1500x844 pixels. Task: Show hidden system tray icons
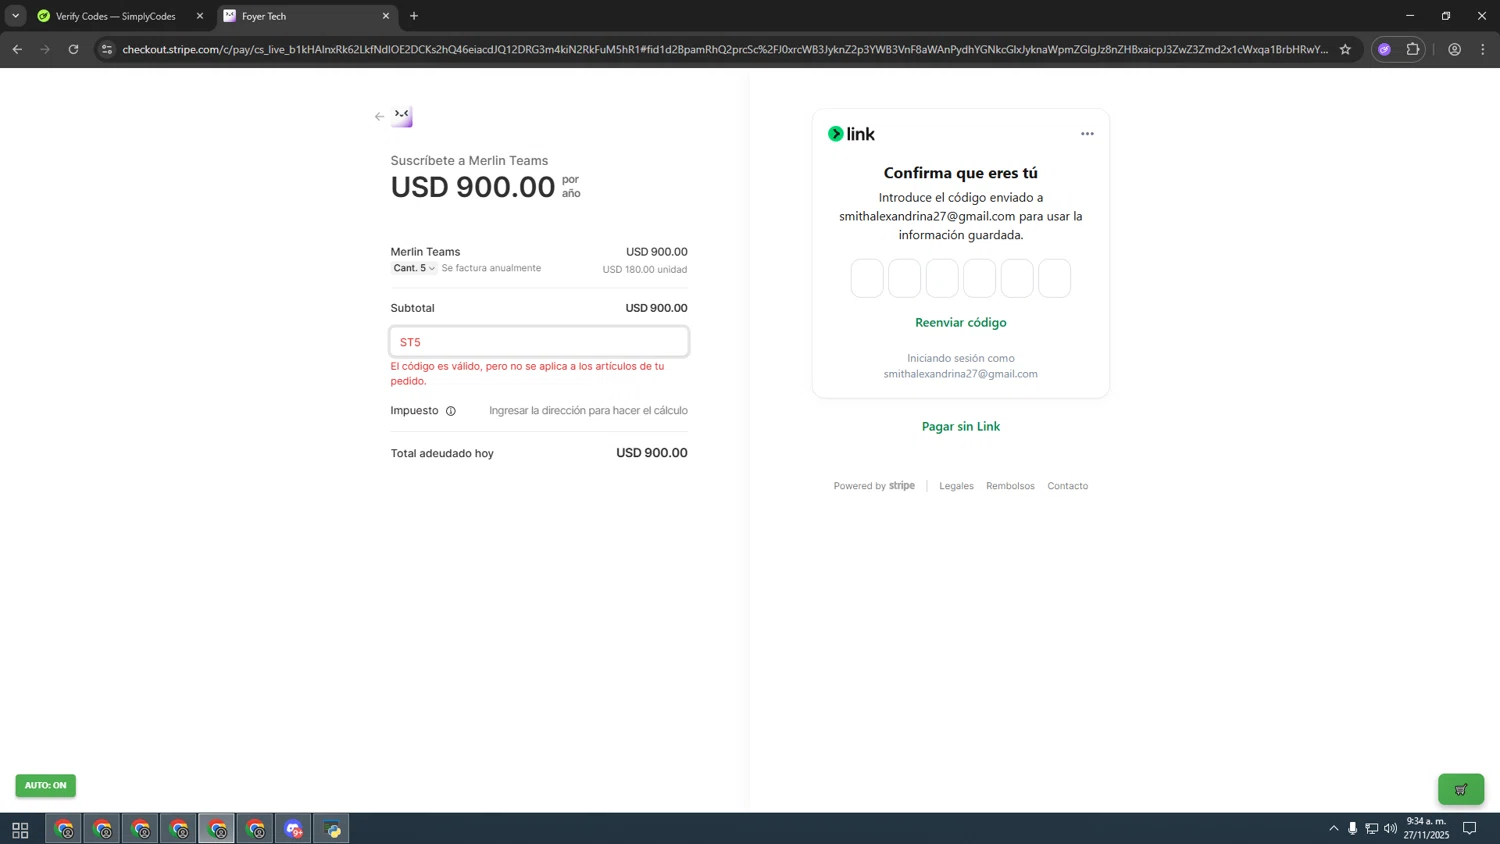point(1333,829)
